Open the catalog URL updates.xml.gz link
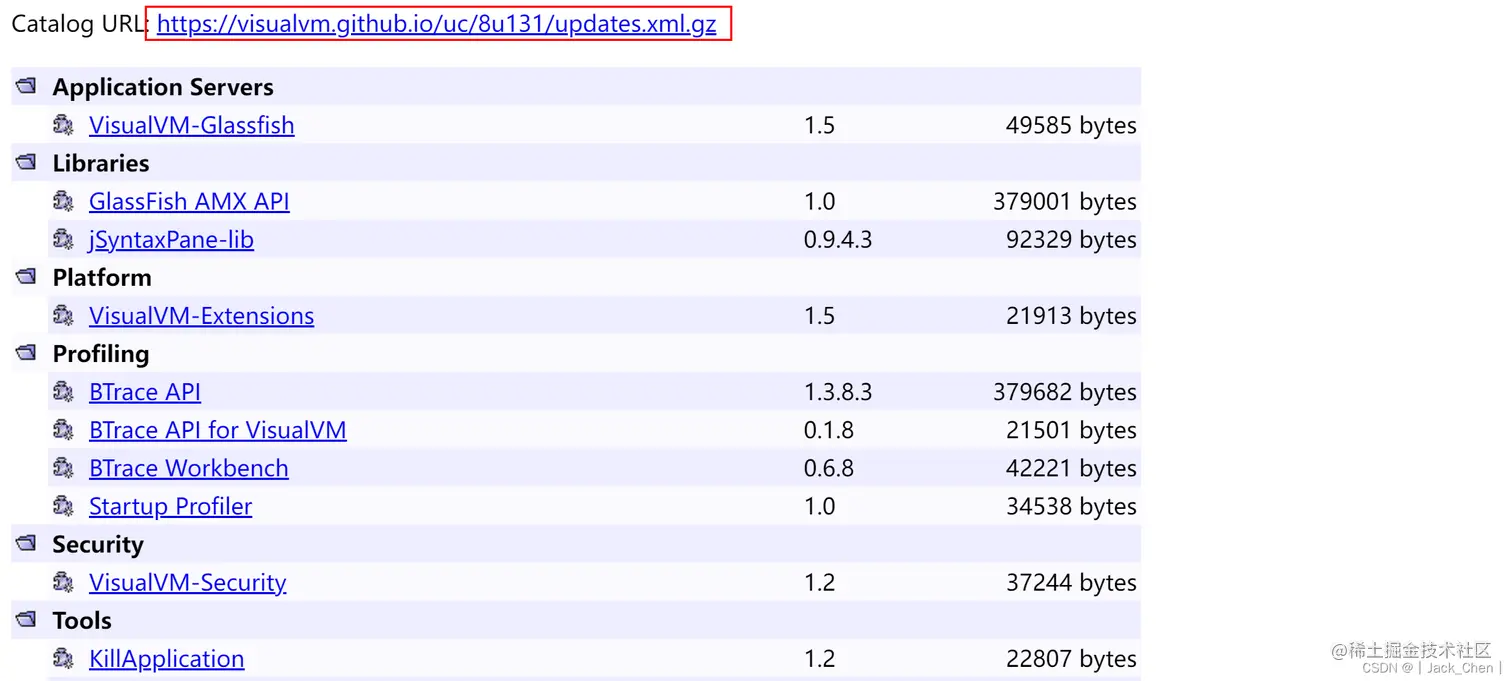The width and height of the screenshot is (1512, 681). (436, 25)
